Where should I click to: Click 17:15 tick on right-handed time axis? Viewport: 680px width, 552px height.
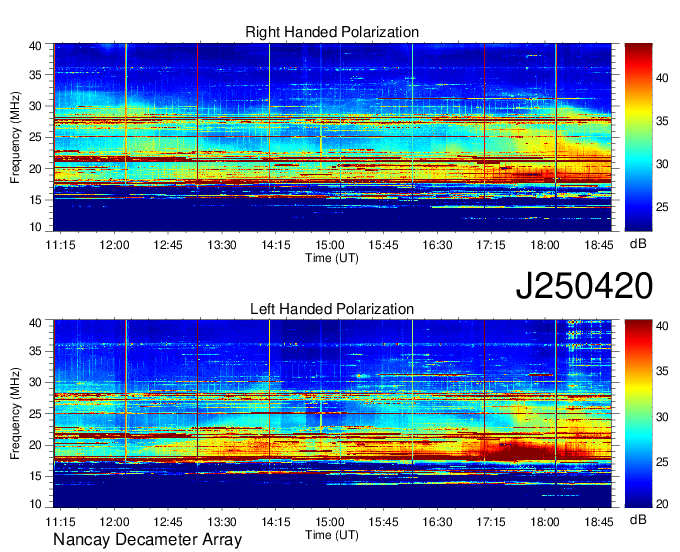pos(491,245)
